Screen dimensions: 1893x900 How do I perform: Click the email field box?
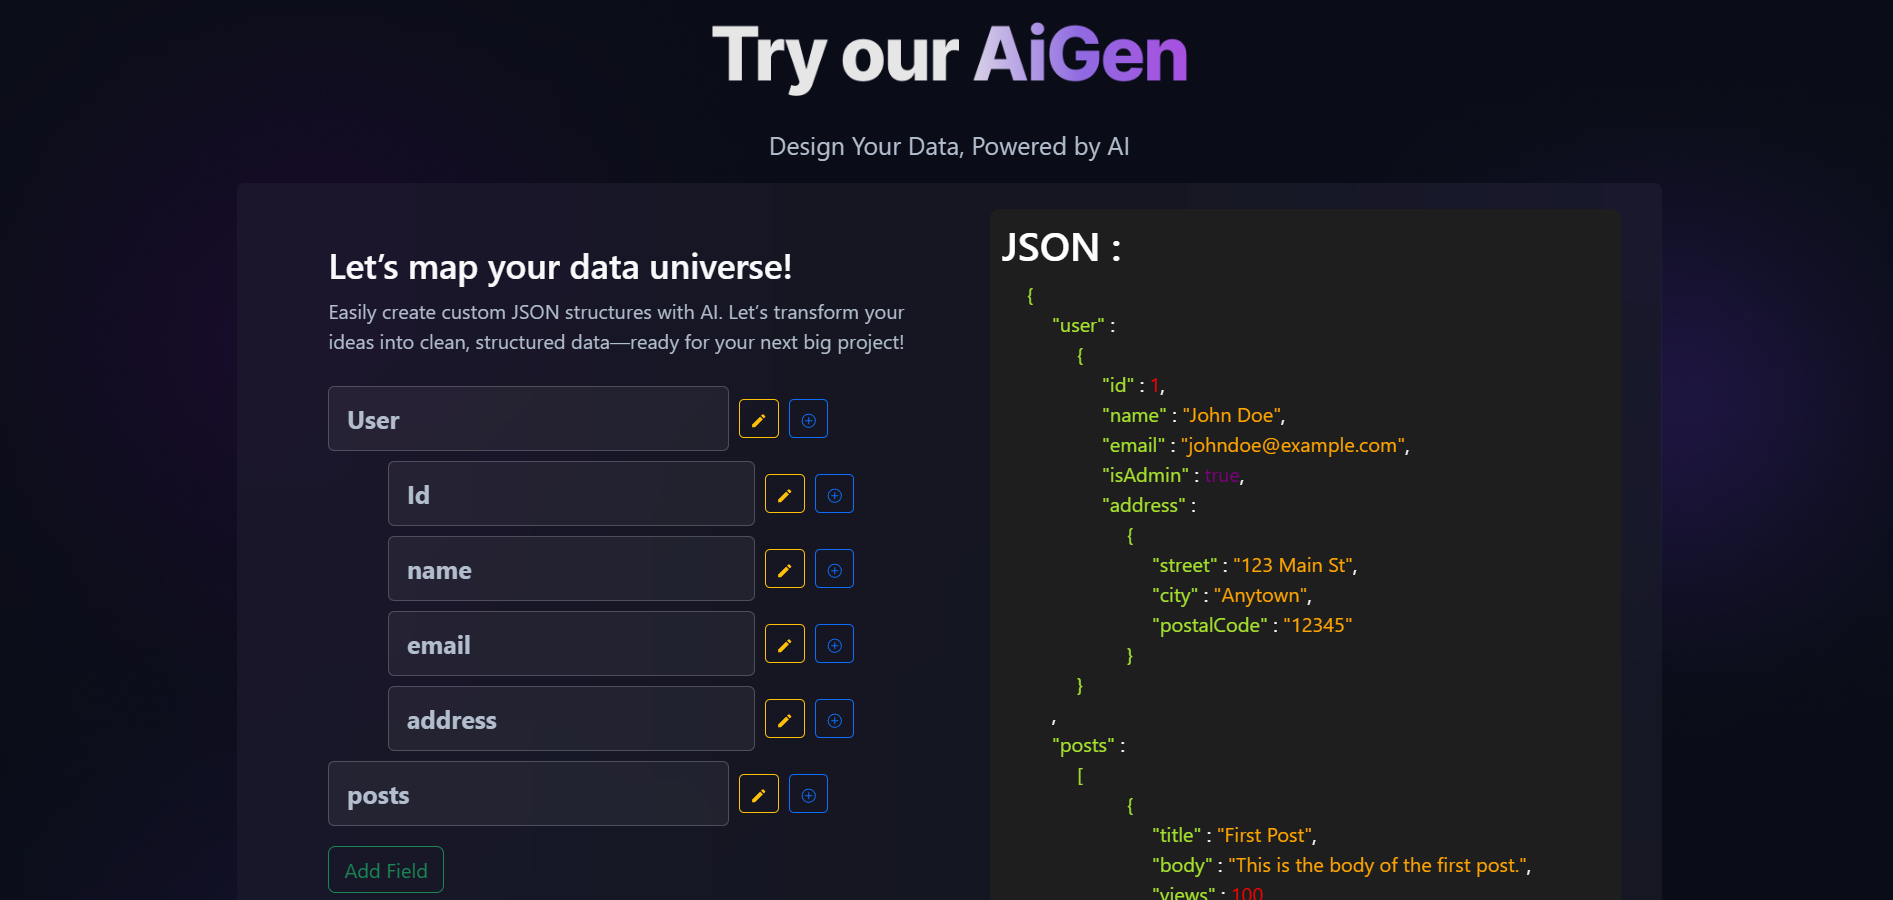[571, 644]
